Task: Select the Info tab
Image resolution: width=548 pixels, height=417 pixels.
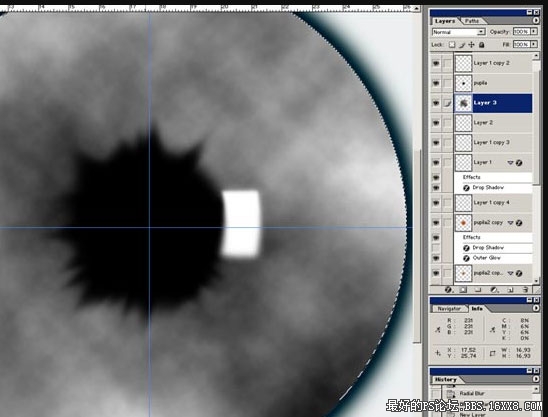Action: 477,308
